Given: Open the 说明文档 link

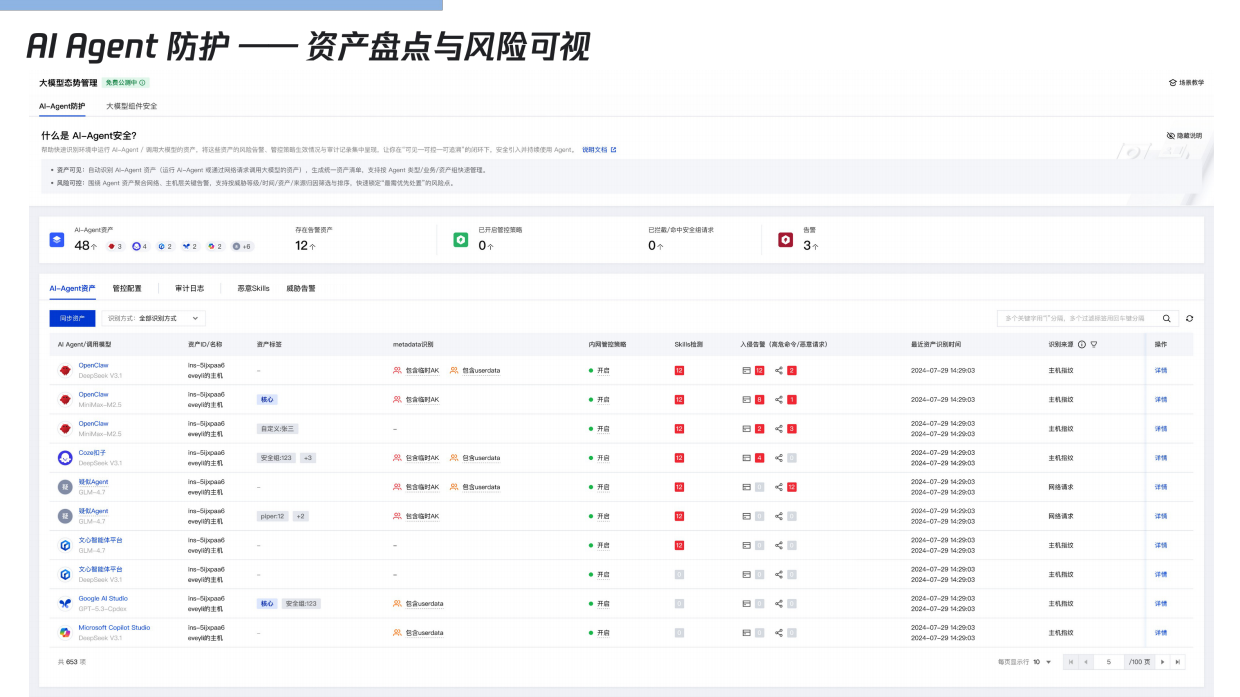Looking at the screenshot, I should (x=598, y=149).
